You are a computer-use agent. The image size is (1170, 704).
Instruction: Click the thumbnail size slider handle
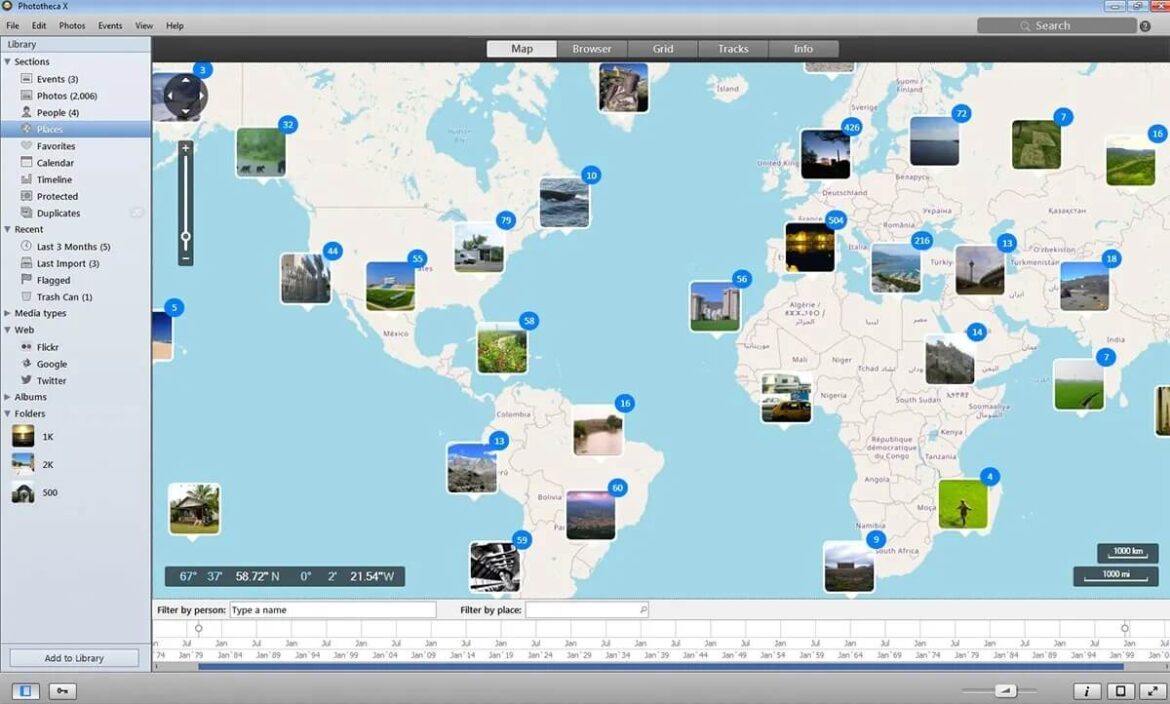click(x=1005, y=691)
